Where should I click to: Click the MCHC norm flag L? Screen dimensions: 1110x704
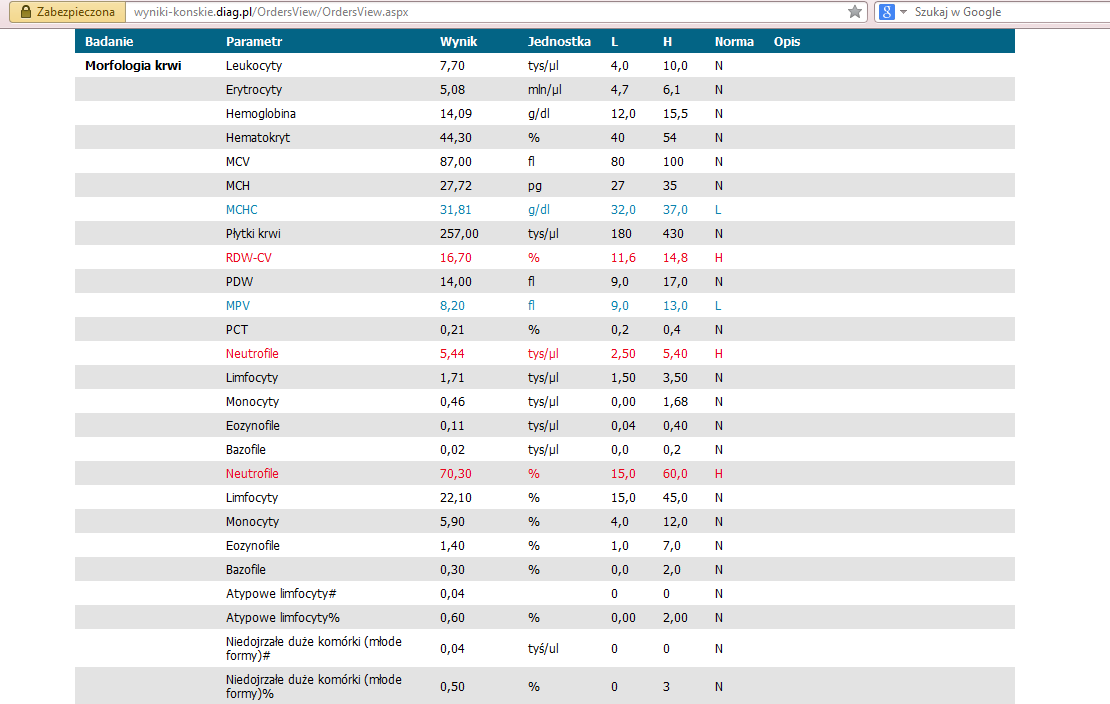(x=718, y=210)
